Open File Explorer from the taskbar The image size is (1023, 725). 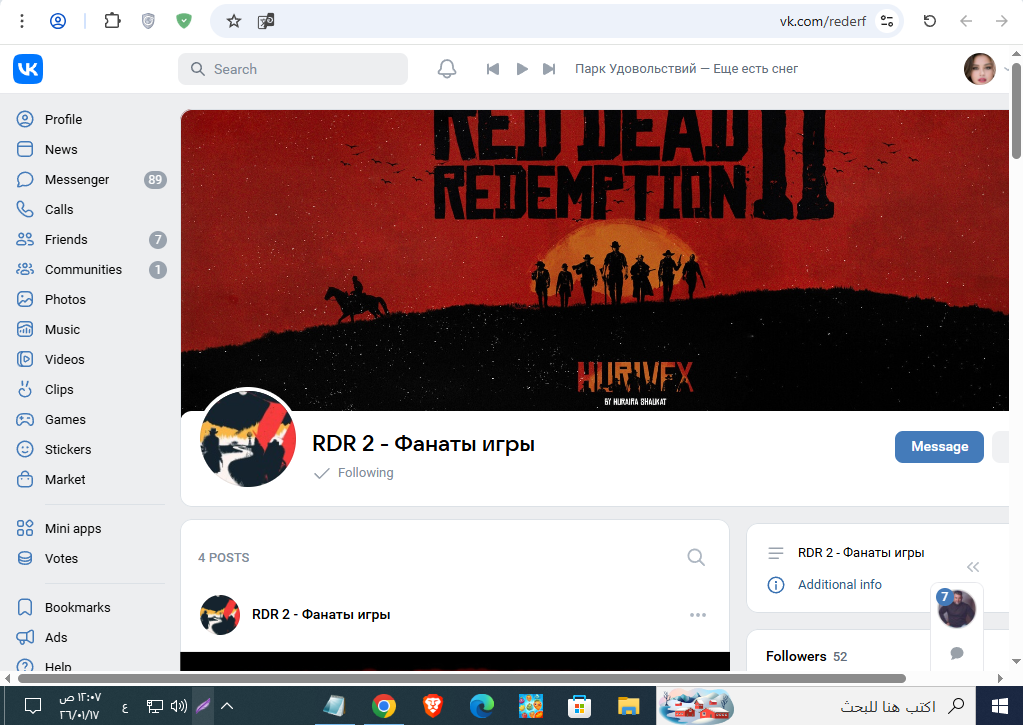click(628, 706)
